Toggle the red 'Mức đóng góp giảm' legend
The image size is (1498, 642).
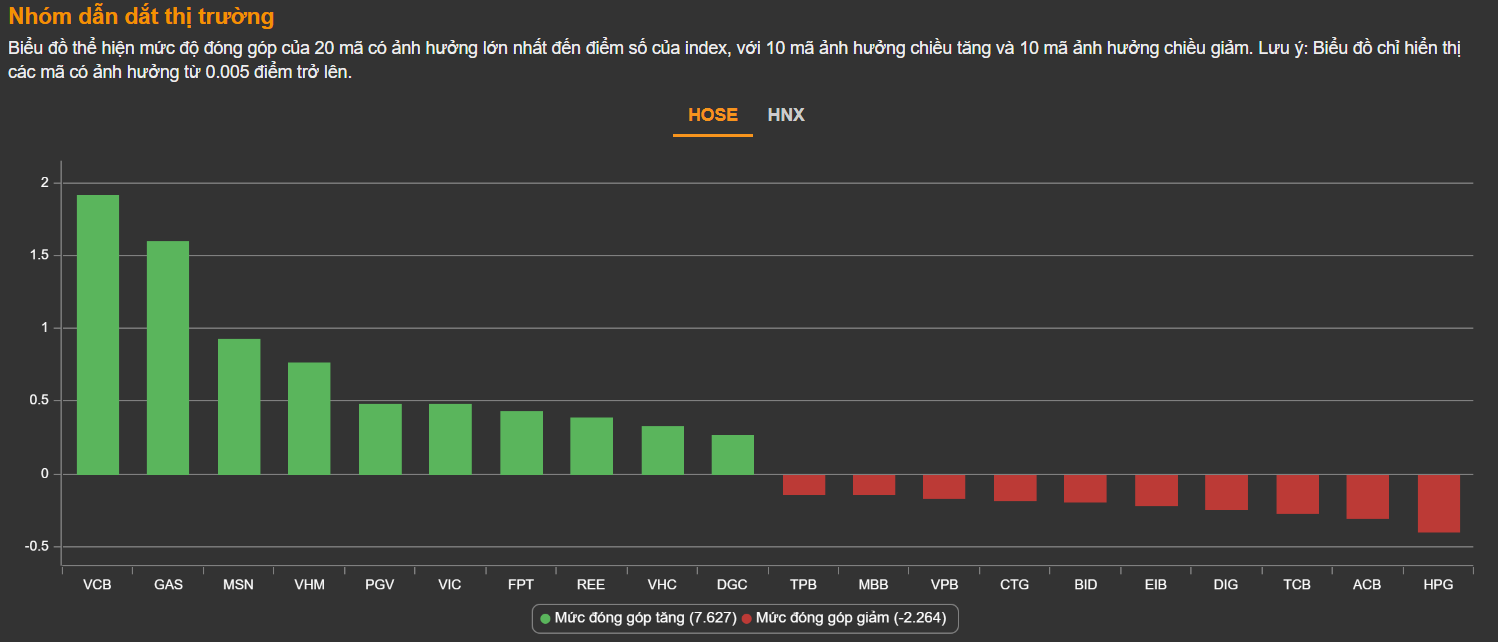[850, 618]
